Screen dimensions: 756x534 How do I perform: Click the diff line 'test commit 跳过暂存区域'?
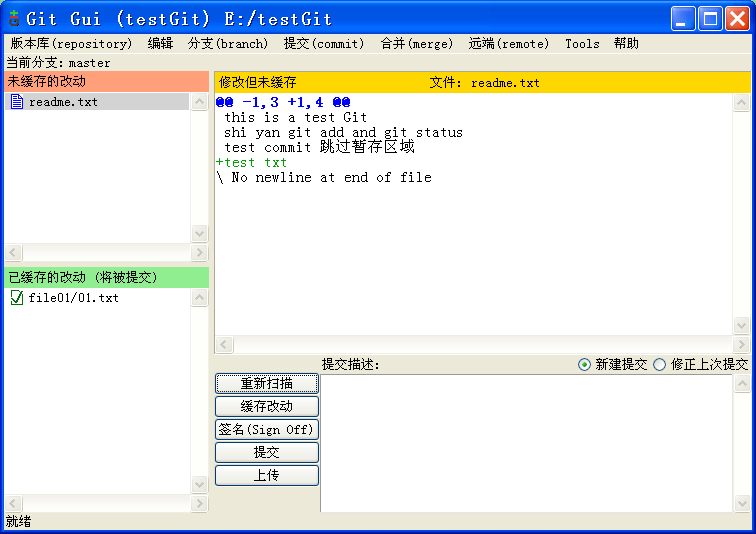[x=319, y=147]
